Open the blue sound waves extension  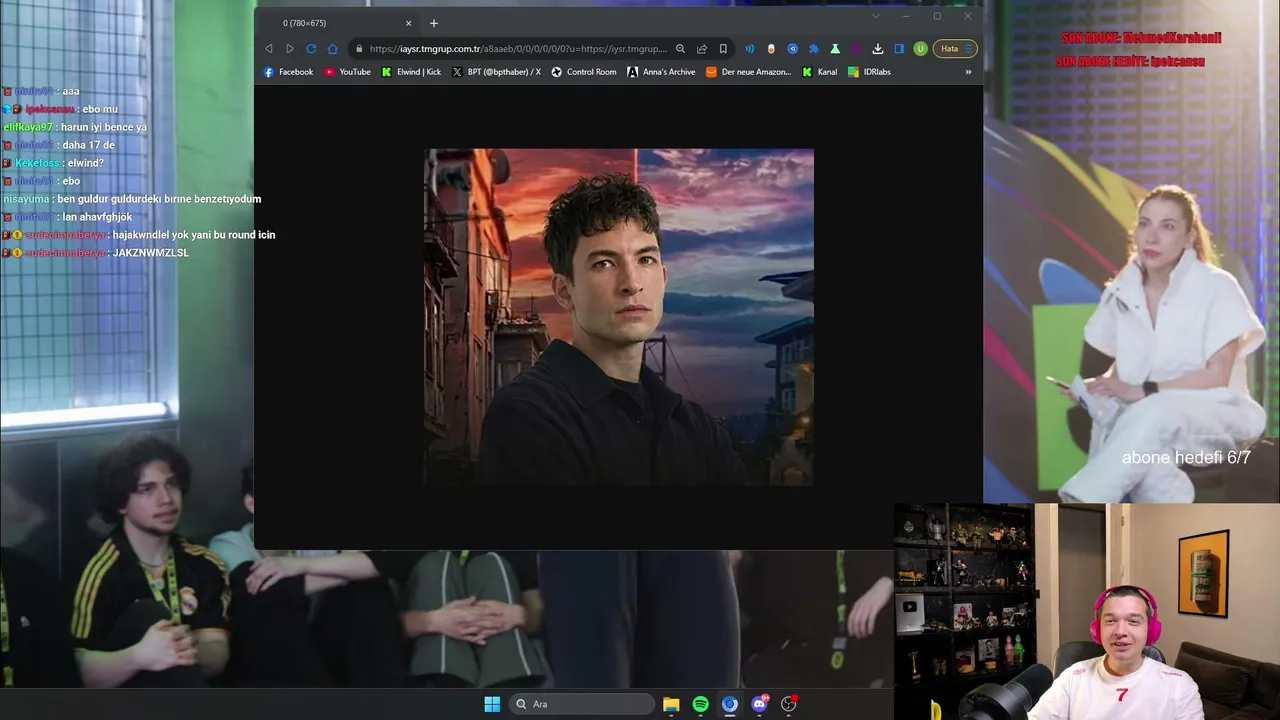749,49
